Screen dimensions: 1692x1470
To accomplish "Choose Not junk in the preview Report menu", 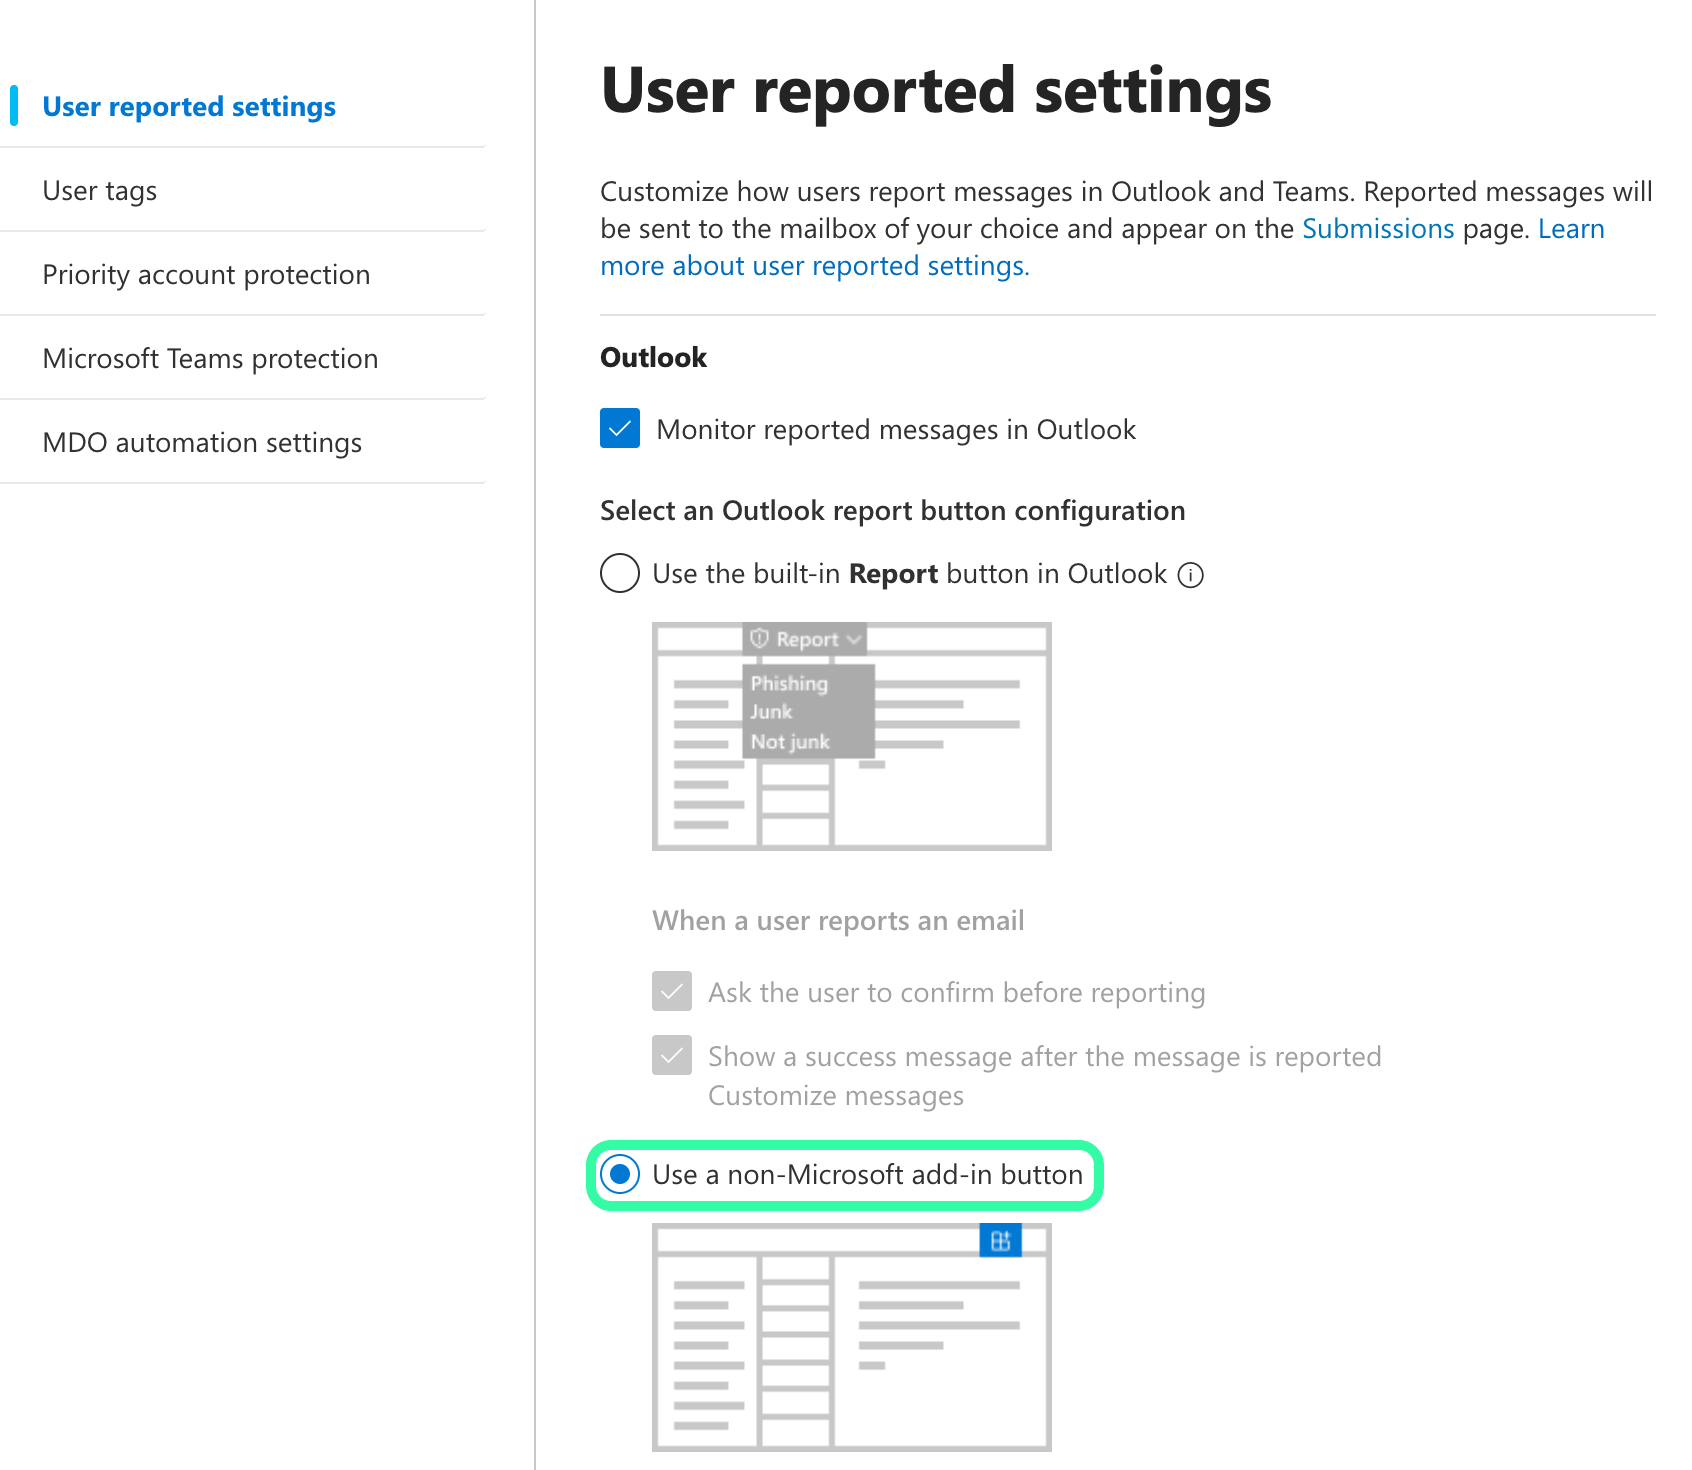I will 790,742.
